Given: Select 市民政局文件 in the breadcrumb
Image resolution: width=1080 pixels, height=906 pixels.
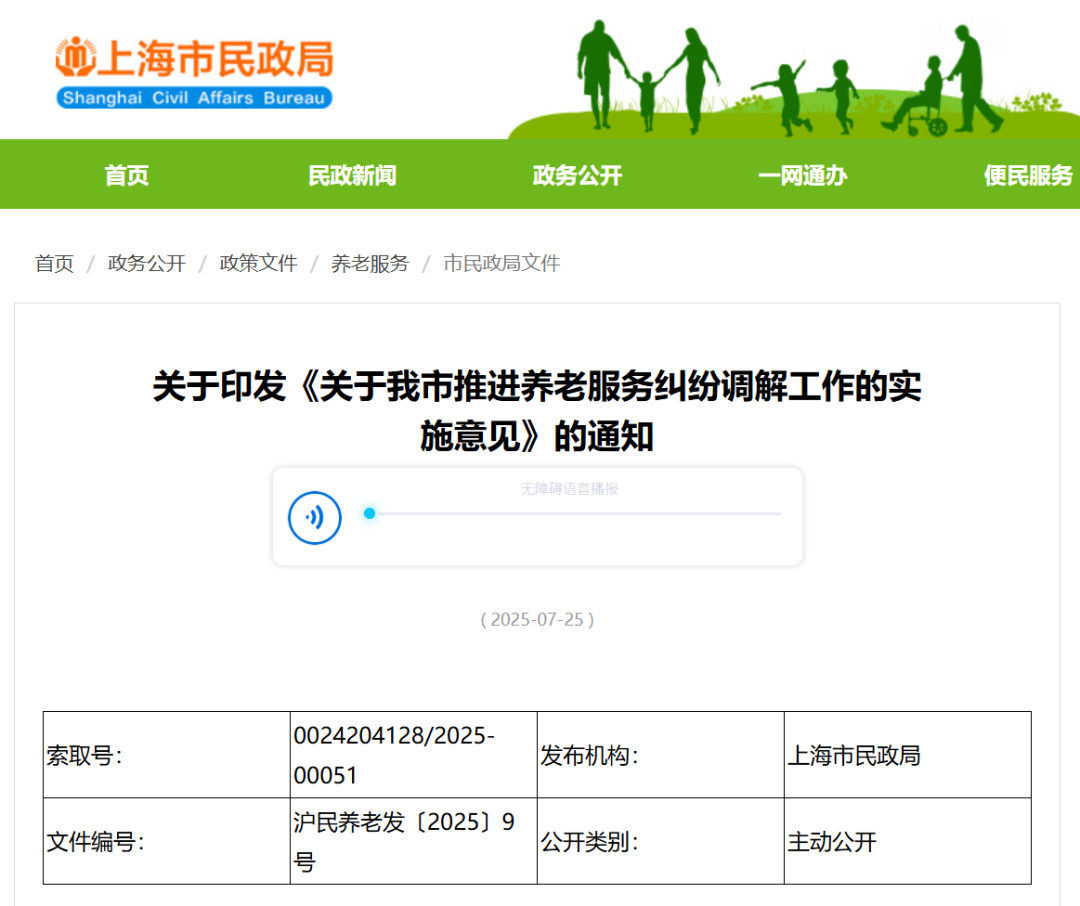Looking at the screenshot, I should point(502,263).
